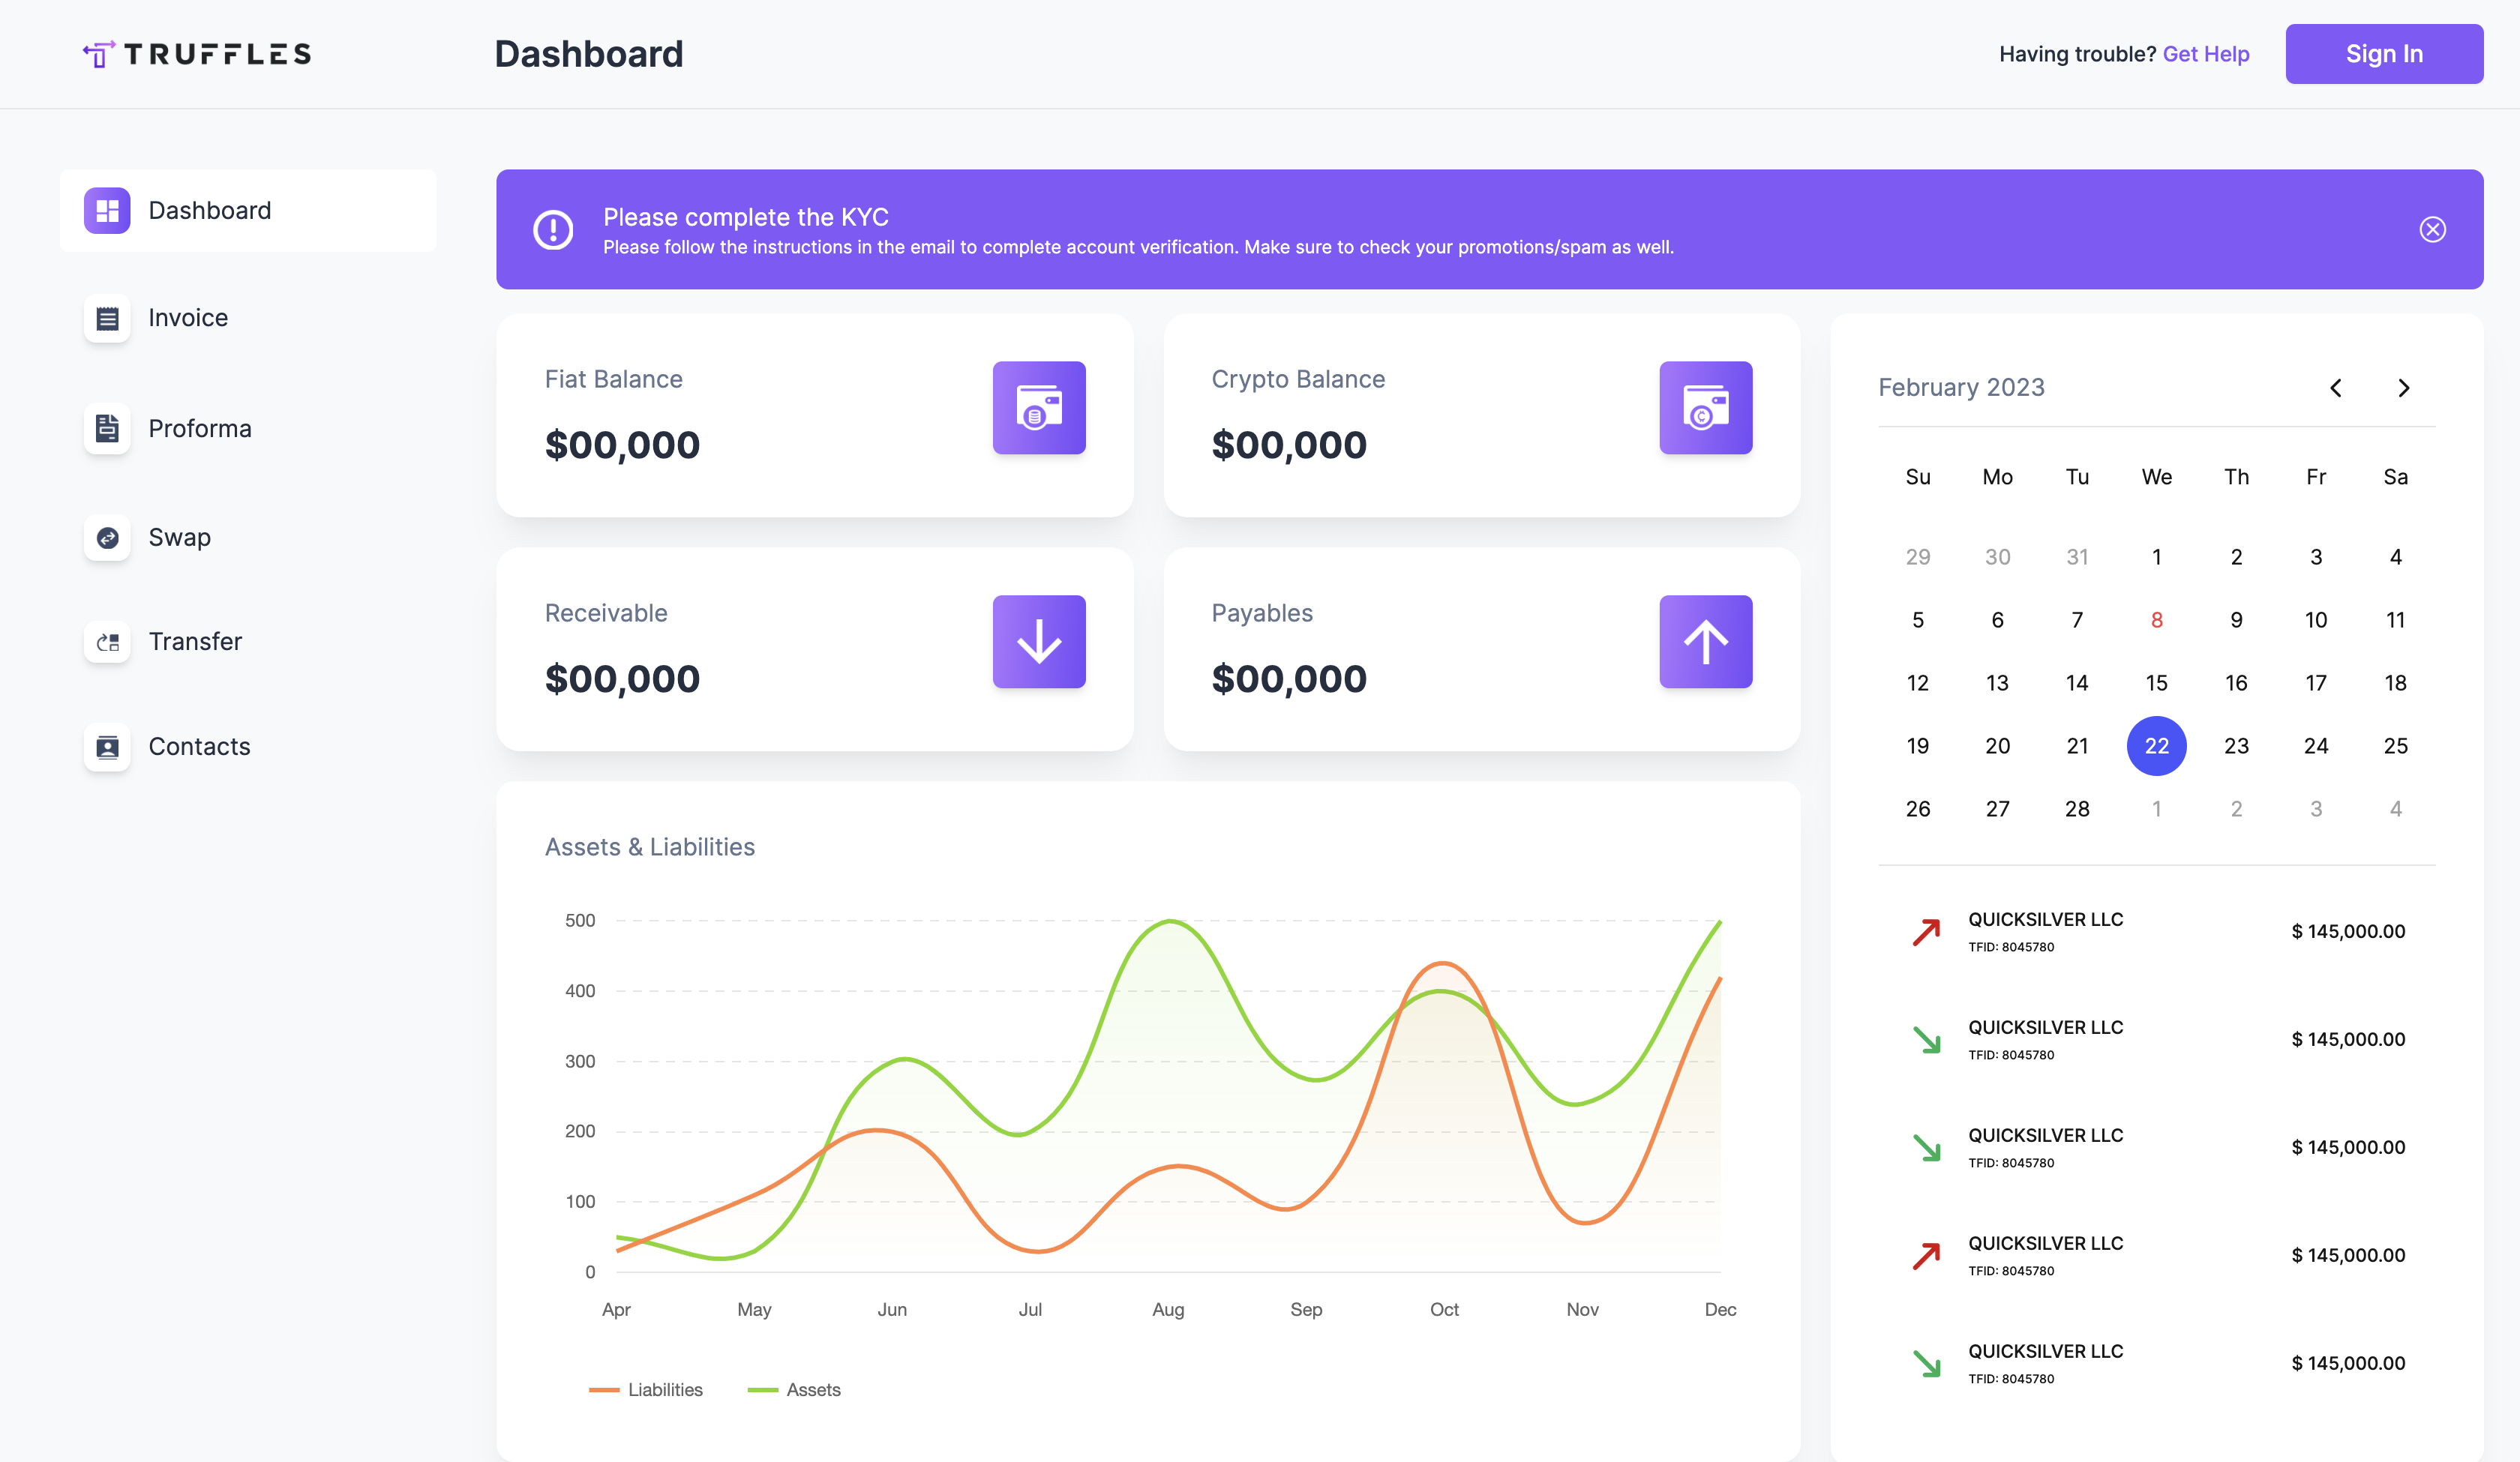
Task: Click the Dashboard page heading
Action: [589, 54]
